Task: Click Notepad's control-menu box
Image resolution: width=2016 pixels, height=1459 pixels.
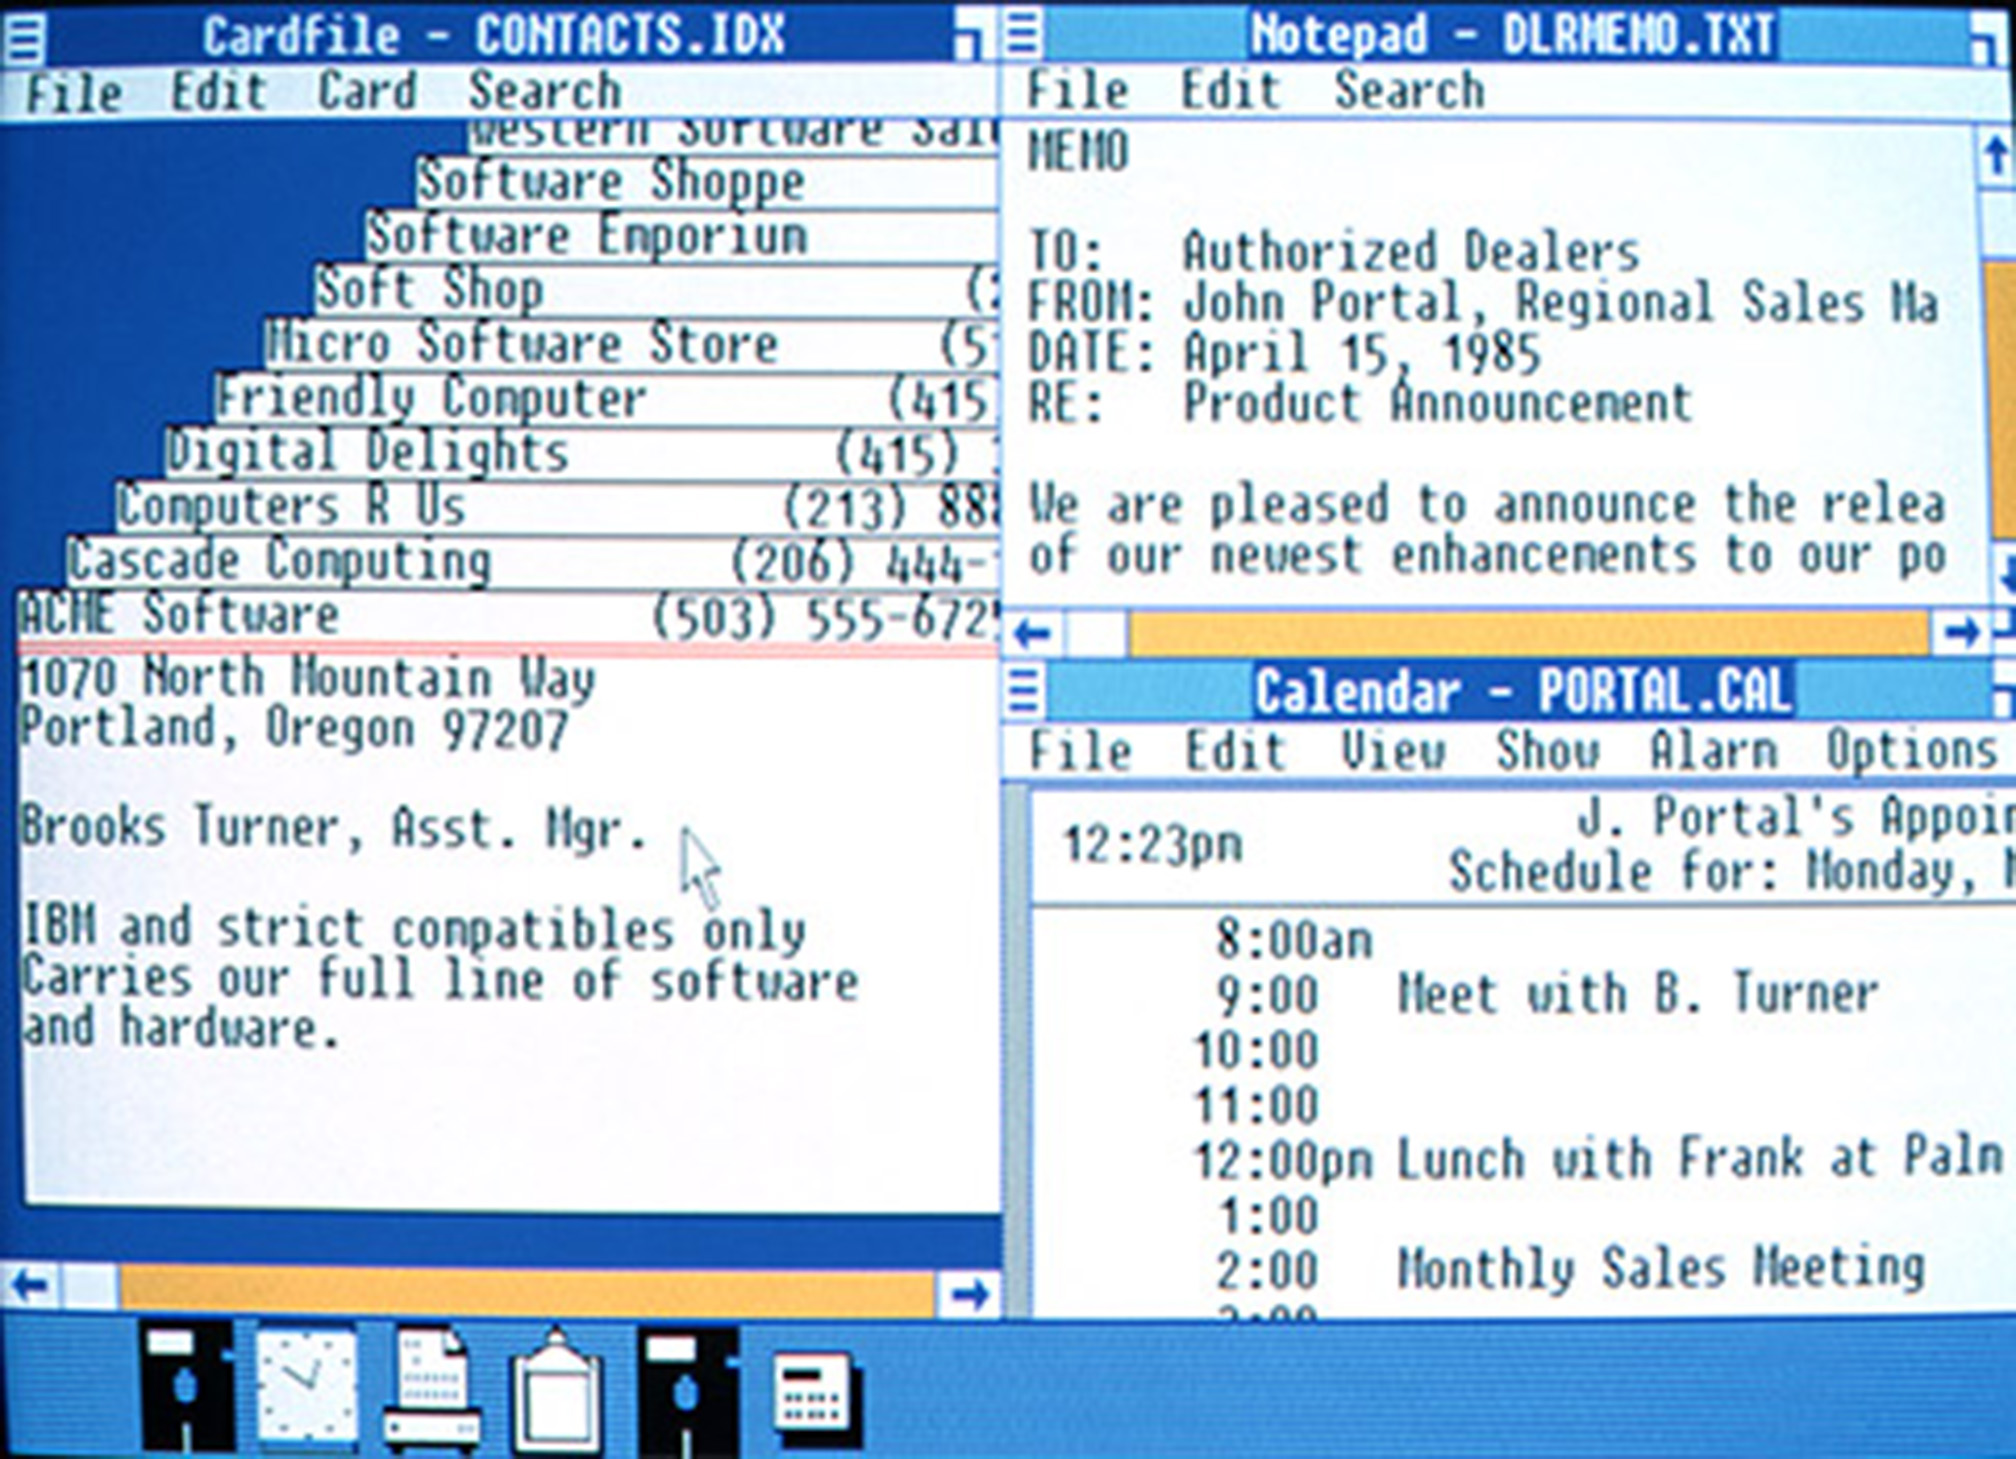Action: tap(1025, 33)
